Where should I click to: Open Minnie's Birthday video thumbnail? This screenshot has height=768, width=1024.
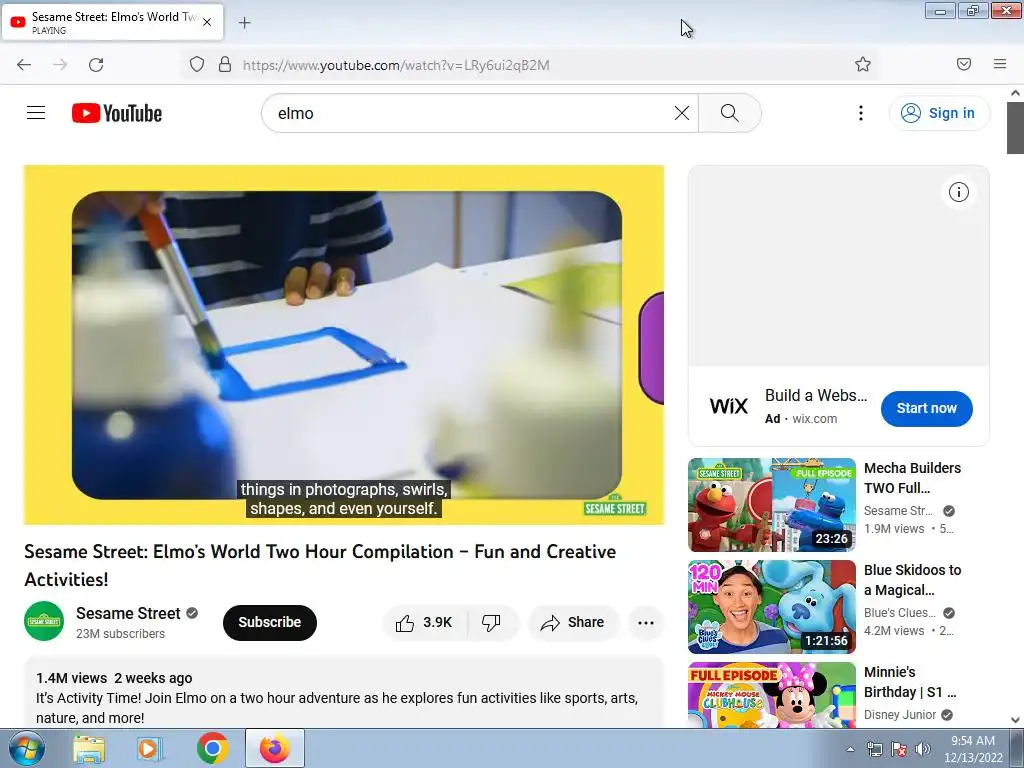[772, 695]
